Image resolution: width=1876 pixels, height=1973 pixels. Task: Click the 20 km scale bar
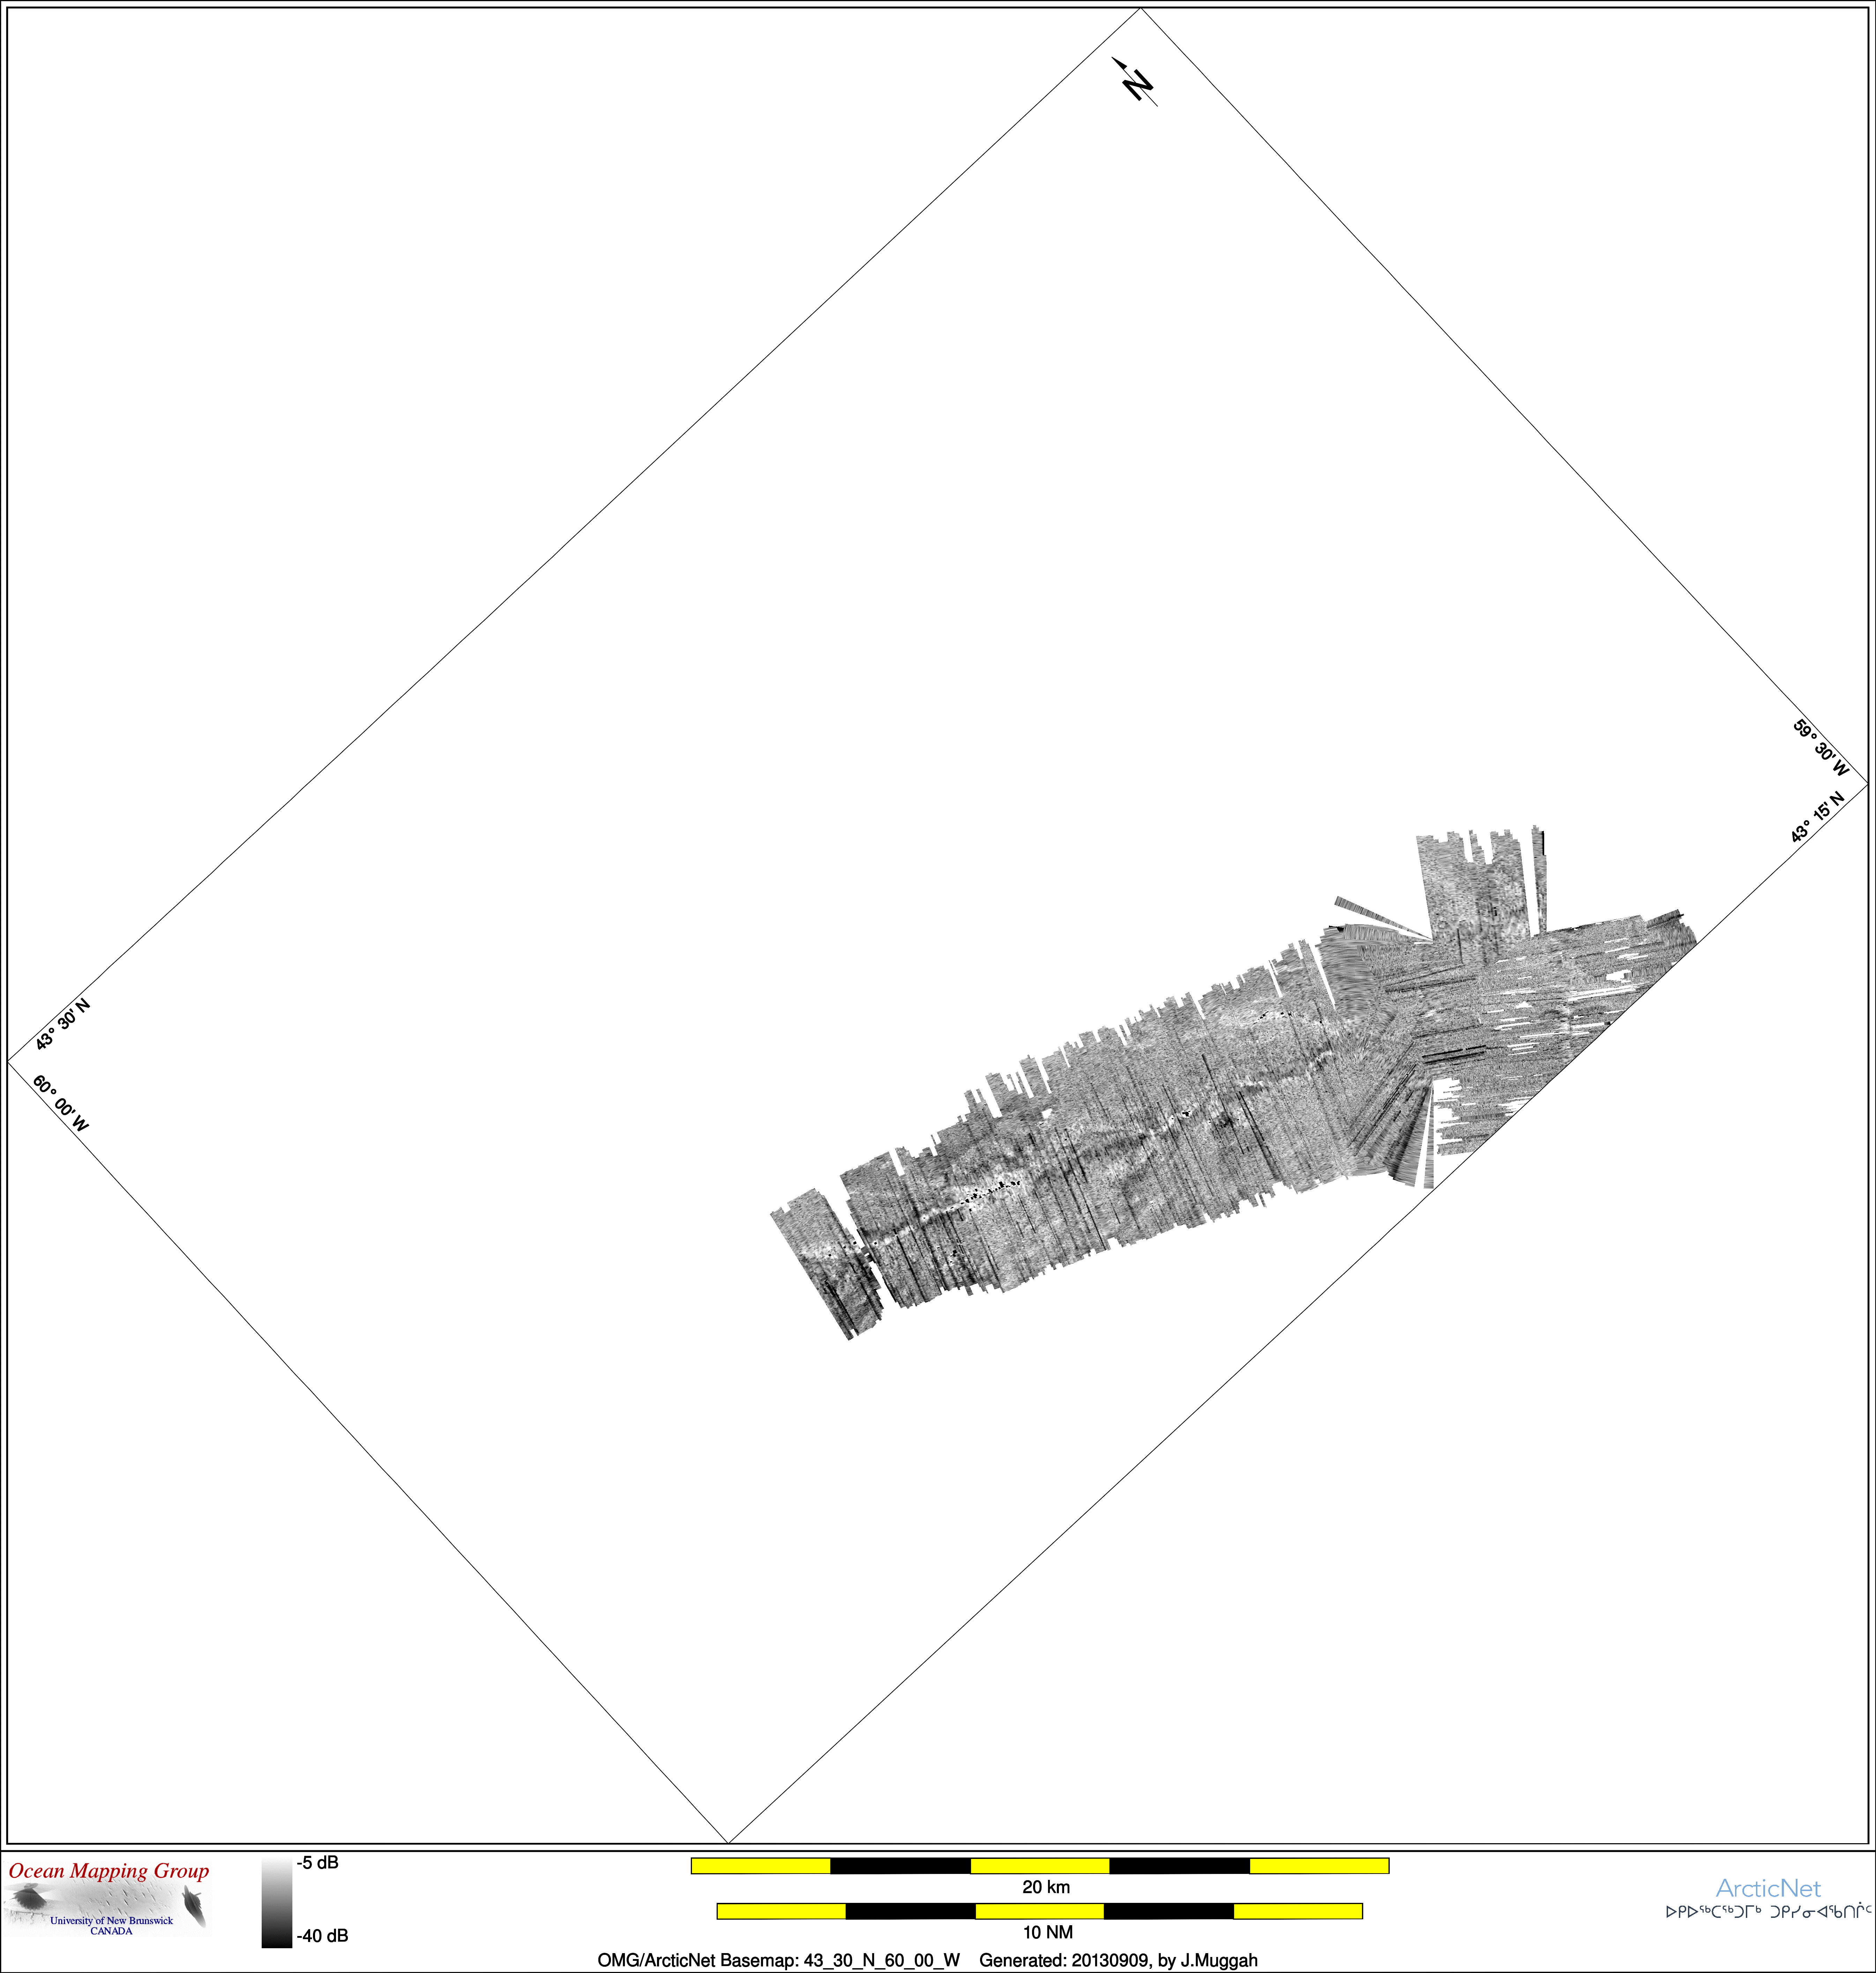[1040, 1866]
